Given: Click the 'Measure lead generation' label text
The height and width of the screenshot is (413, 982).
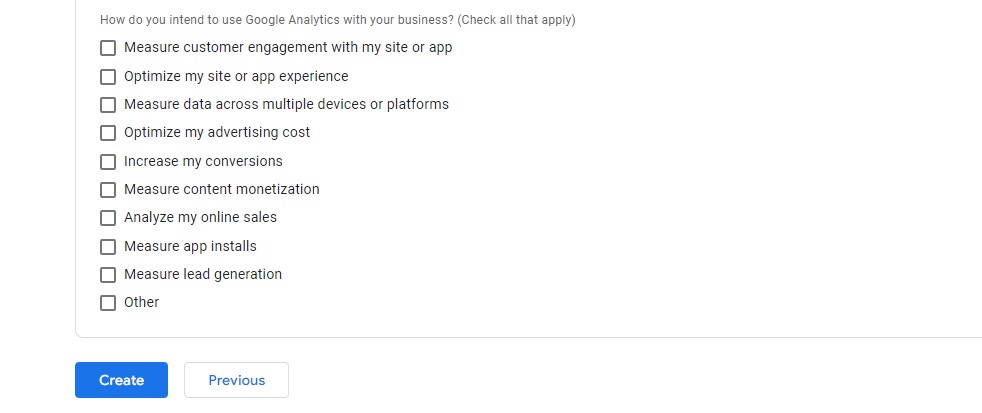Looking at the screenshot, I should point(203,274).
